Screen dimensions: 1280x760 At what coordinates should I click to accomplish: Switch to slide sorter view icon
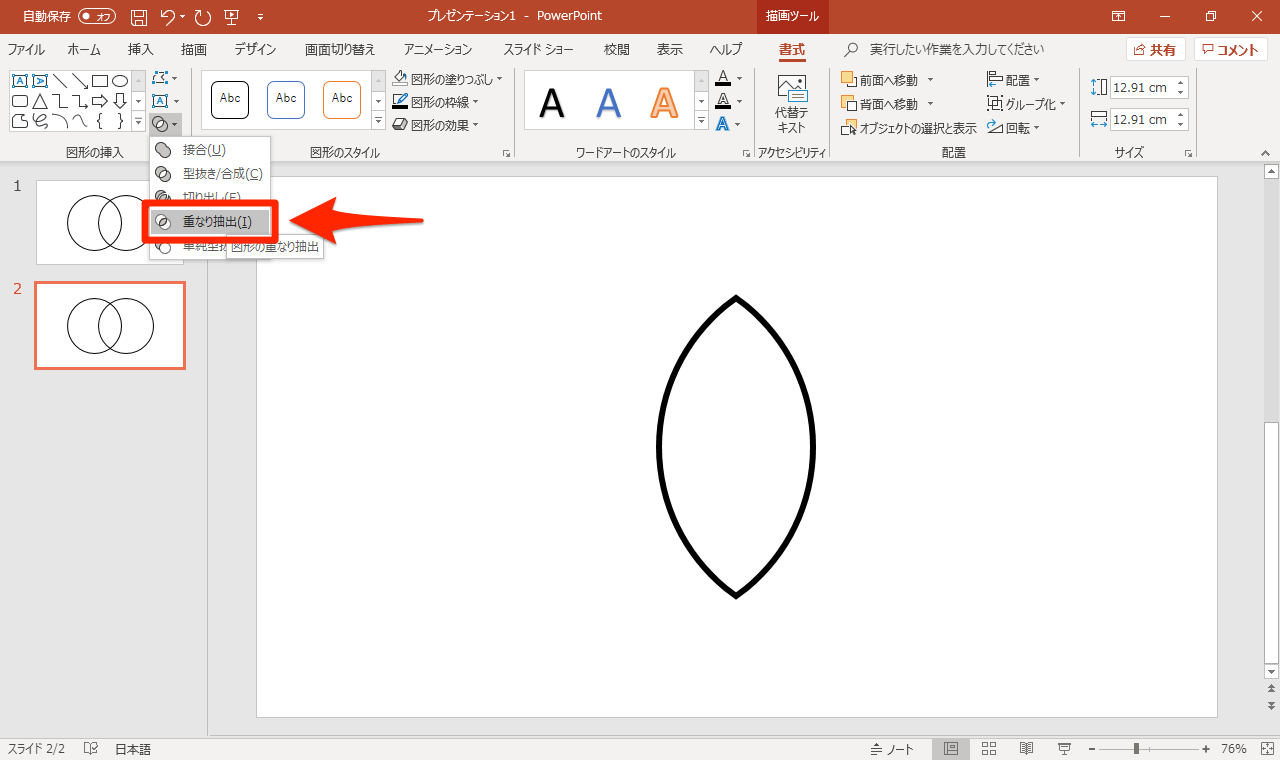(x=988, y=749)
